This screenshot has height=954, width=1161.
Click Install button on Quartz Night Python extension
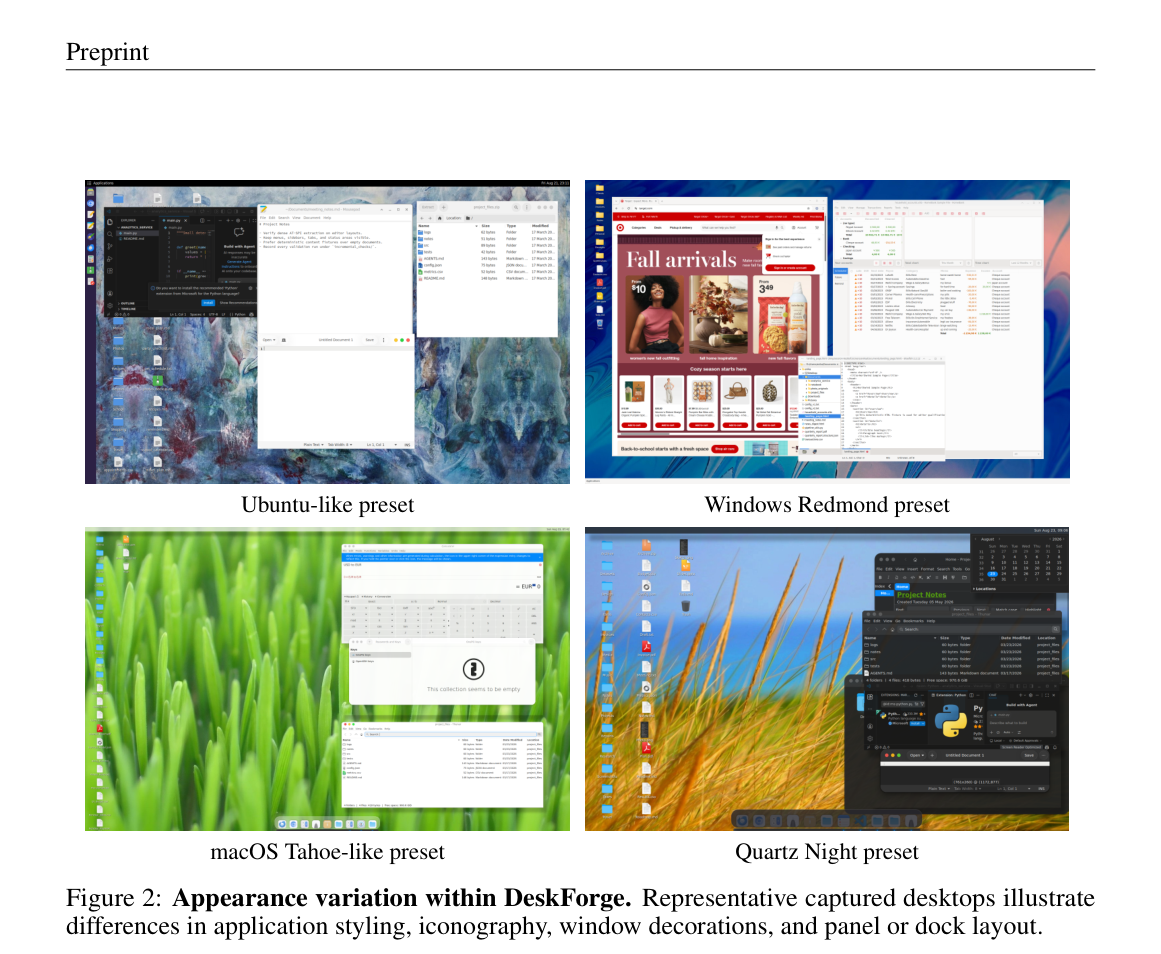(915, 724)
